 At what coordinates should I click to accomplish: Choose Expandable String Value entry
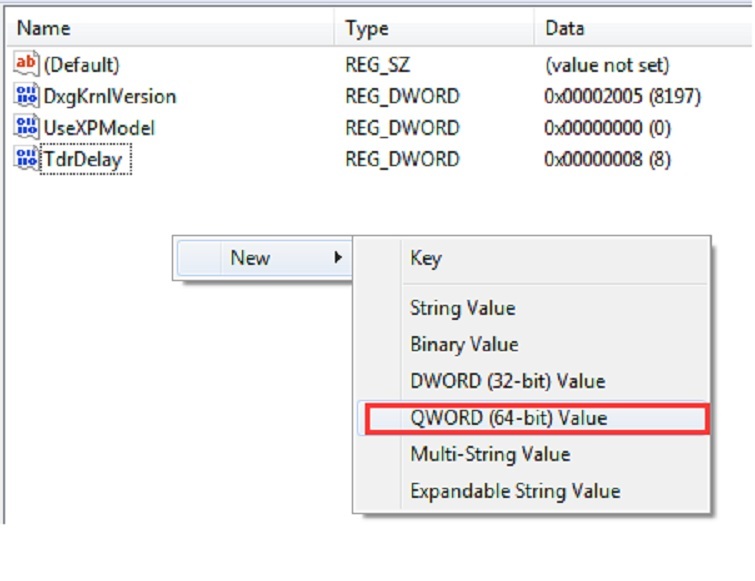[x=515, y=491]
